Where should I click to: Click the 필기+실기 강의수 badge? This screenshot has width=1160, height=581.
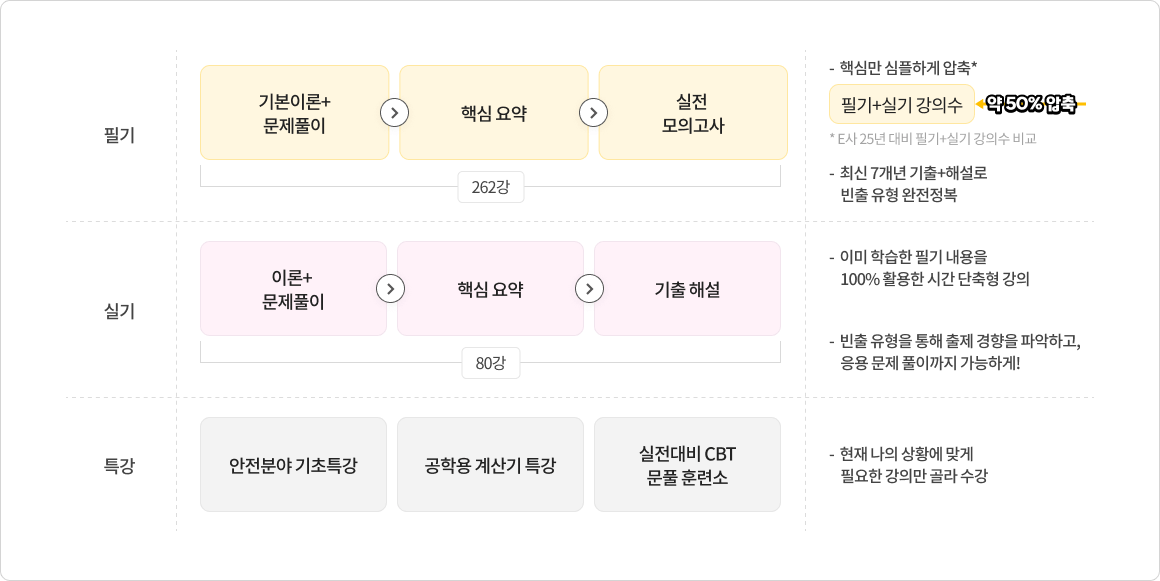pyautogui.click(x=902, y=104)
